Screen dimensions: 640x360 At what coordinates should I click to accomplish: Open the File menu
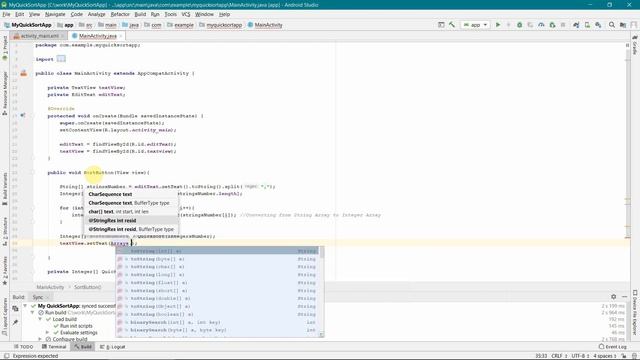(6, 14)
